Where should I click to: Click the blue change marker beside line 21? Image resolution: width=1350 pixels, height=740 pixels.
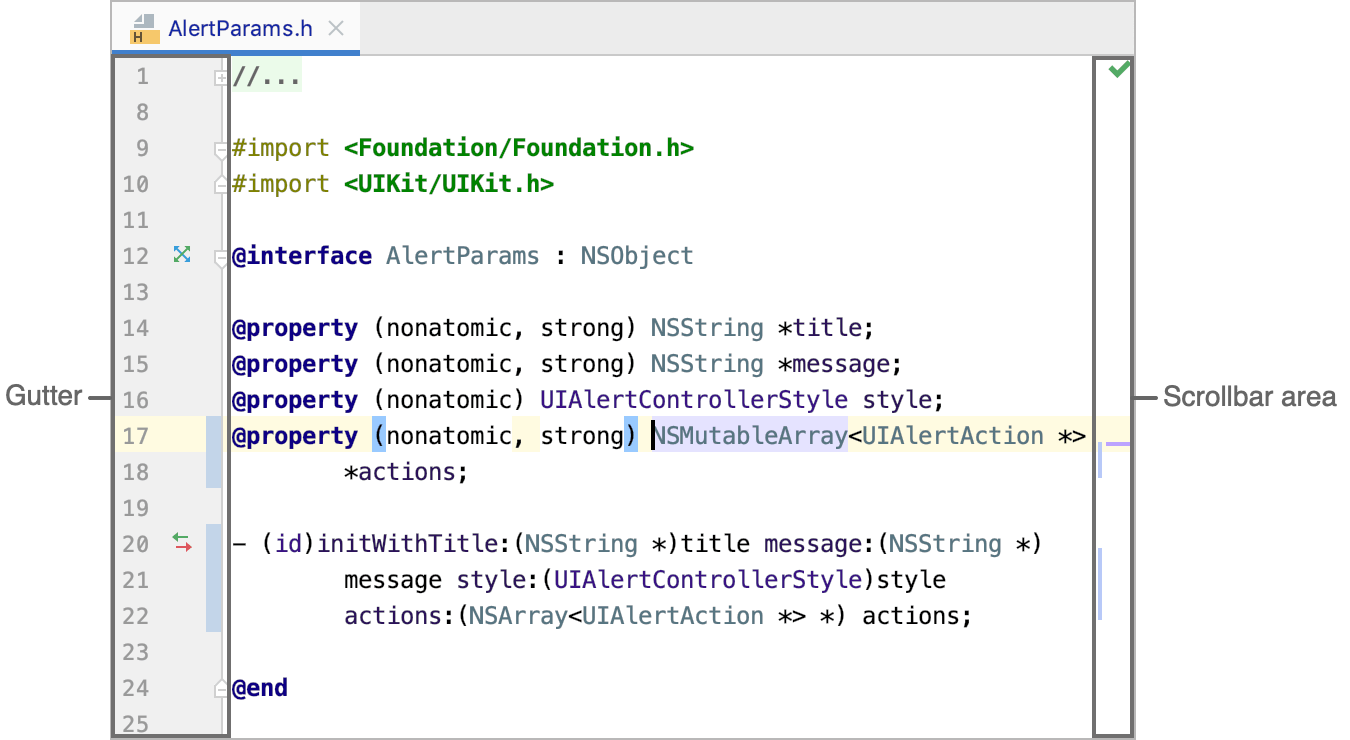(214, 578)
